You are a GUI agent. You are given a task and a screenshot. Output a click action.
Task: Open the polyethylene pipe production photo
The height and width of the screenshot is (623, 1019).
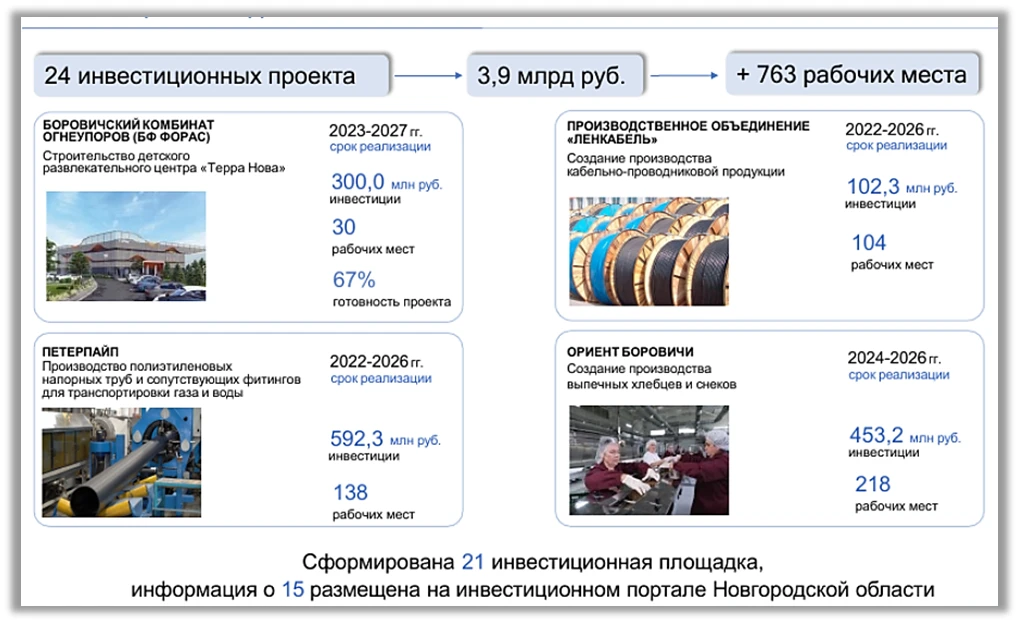coord(122,463)
